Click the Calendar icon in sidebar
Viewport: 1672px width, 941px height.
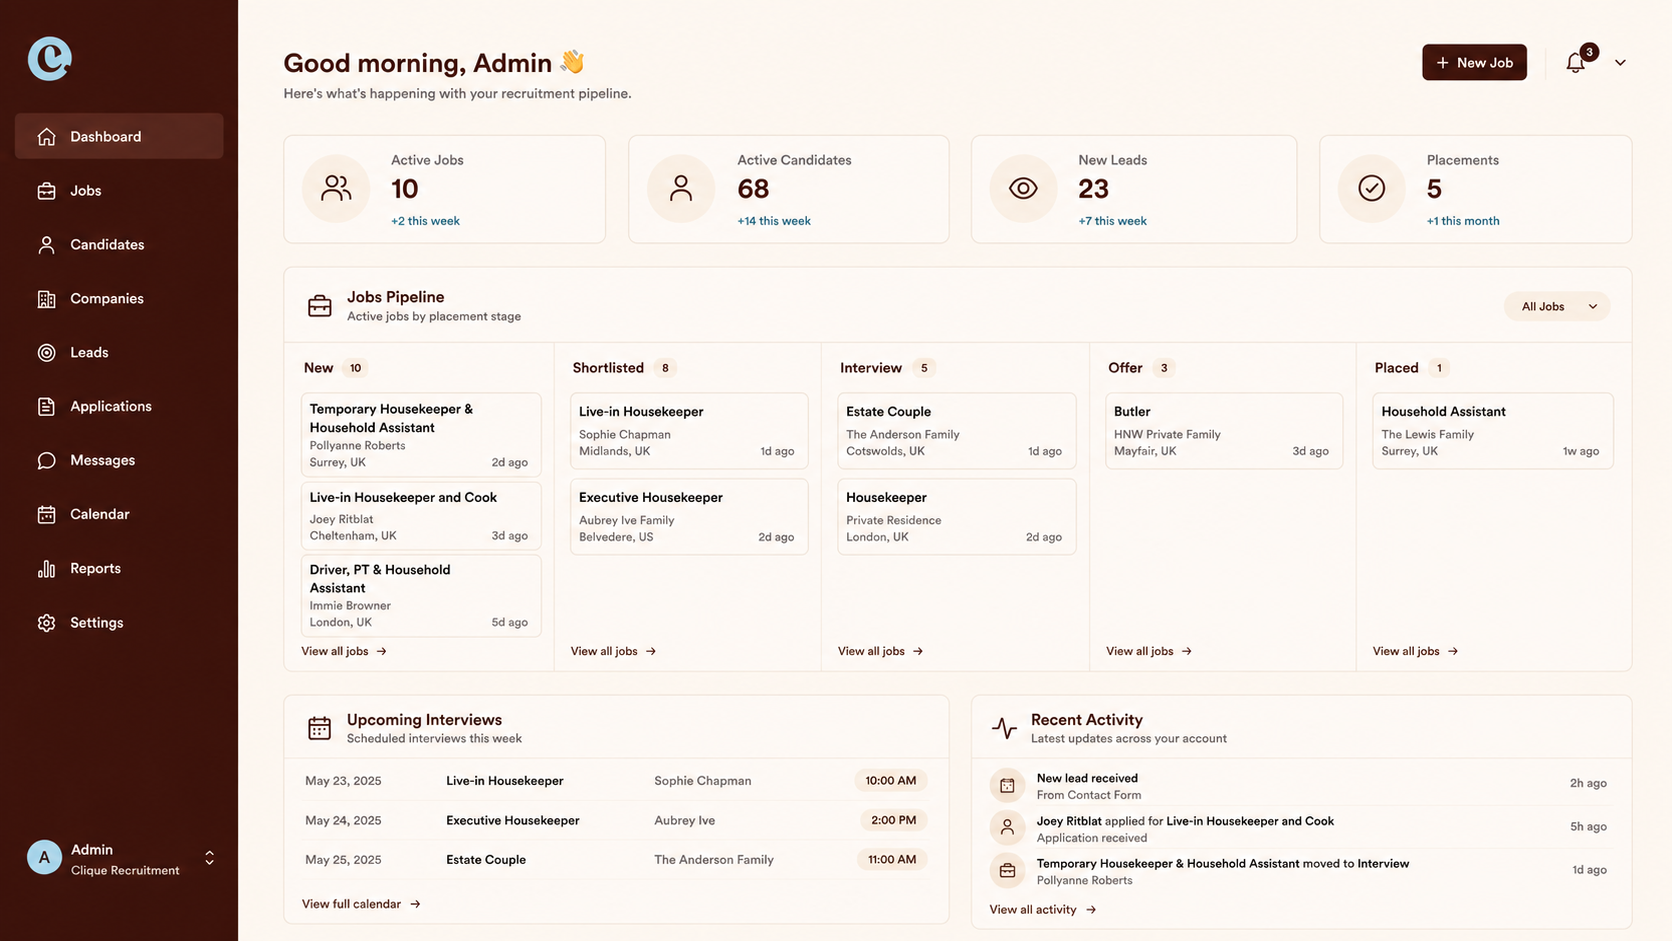pyautogui.click(x=46, y=514)
